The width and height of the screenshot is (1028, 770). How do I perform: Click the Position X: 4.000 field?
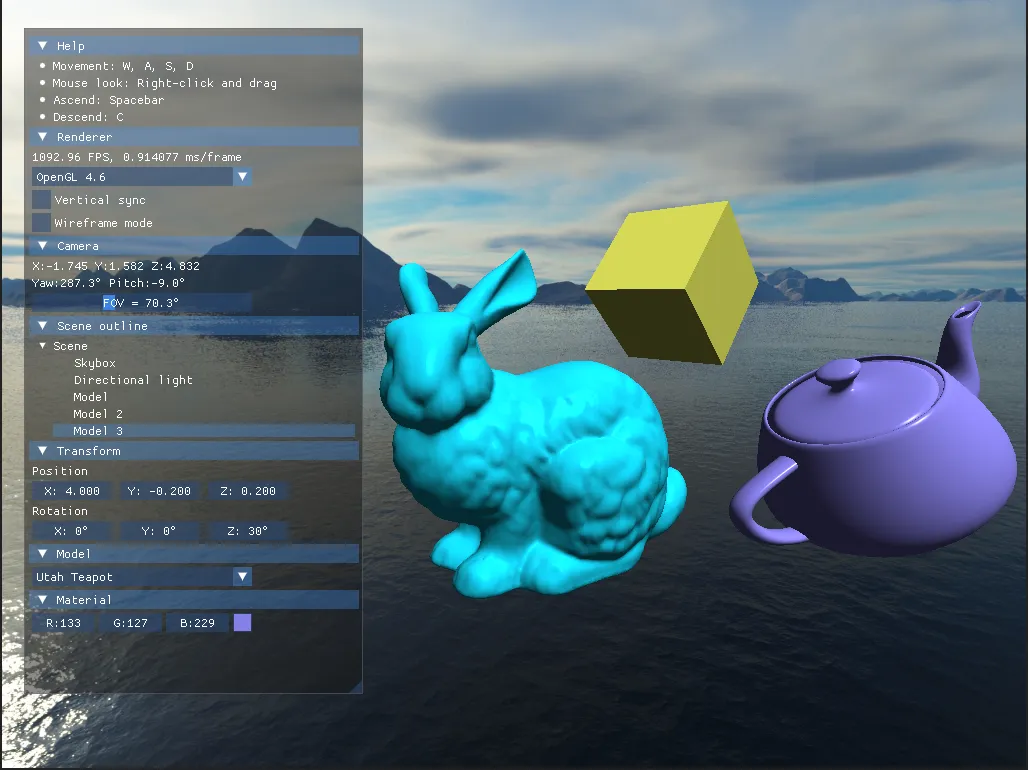pyautogui.click(x=70, y=491)
